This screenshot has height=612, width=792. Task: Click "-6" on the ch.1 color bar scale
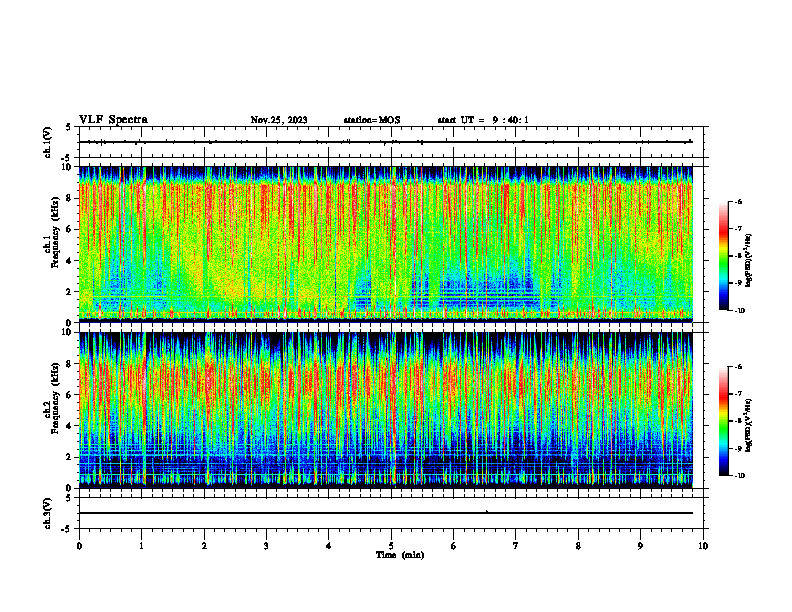(738, 201)
